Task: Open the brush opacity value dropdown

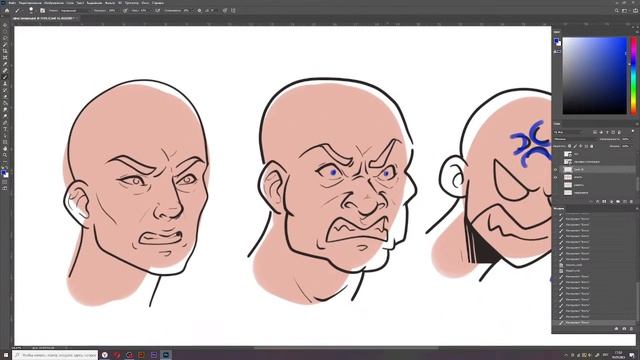Action: click(x=118, y=11)
